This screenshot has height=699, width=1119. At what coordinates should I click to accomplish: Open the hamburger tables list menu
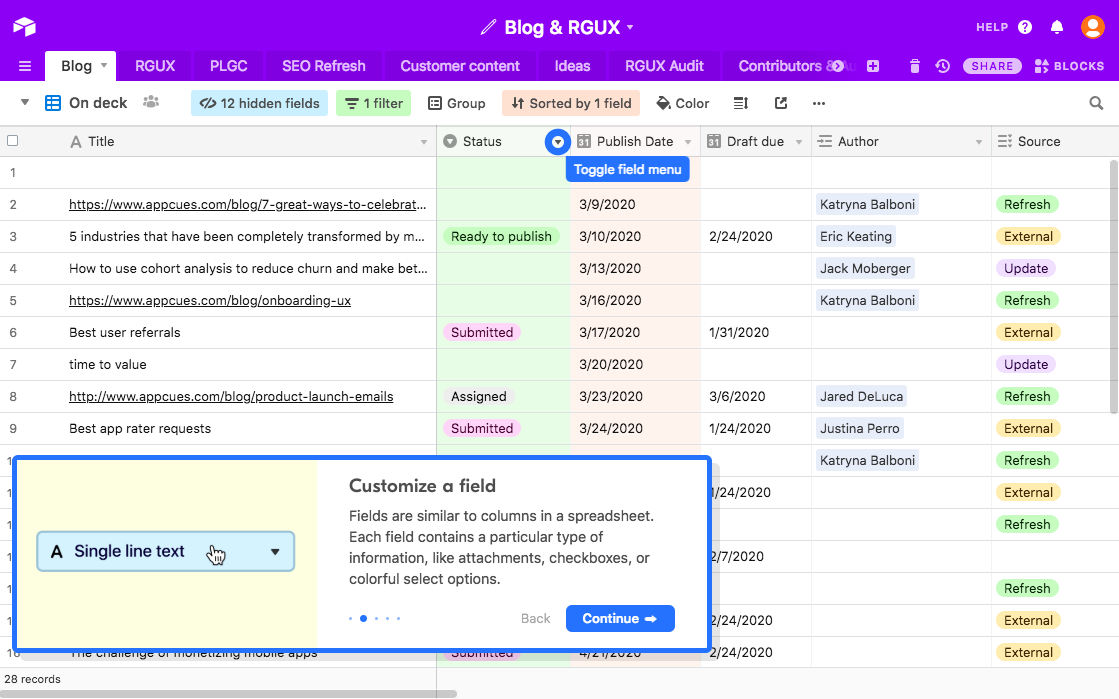coord(25,66)
